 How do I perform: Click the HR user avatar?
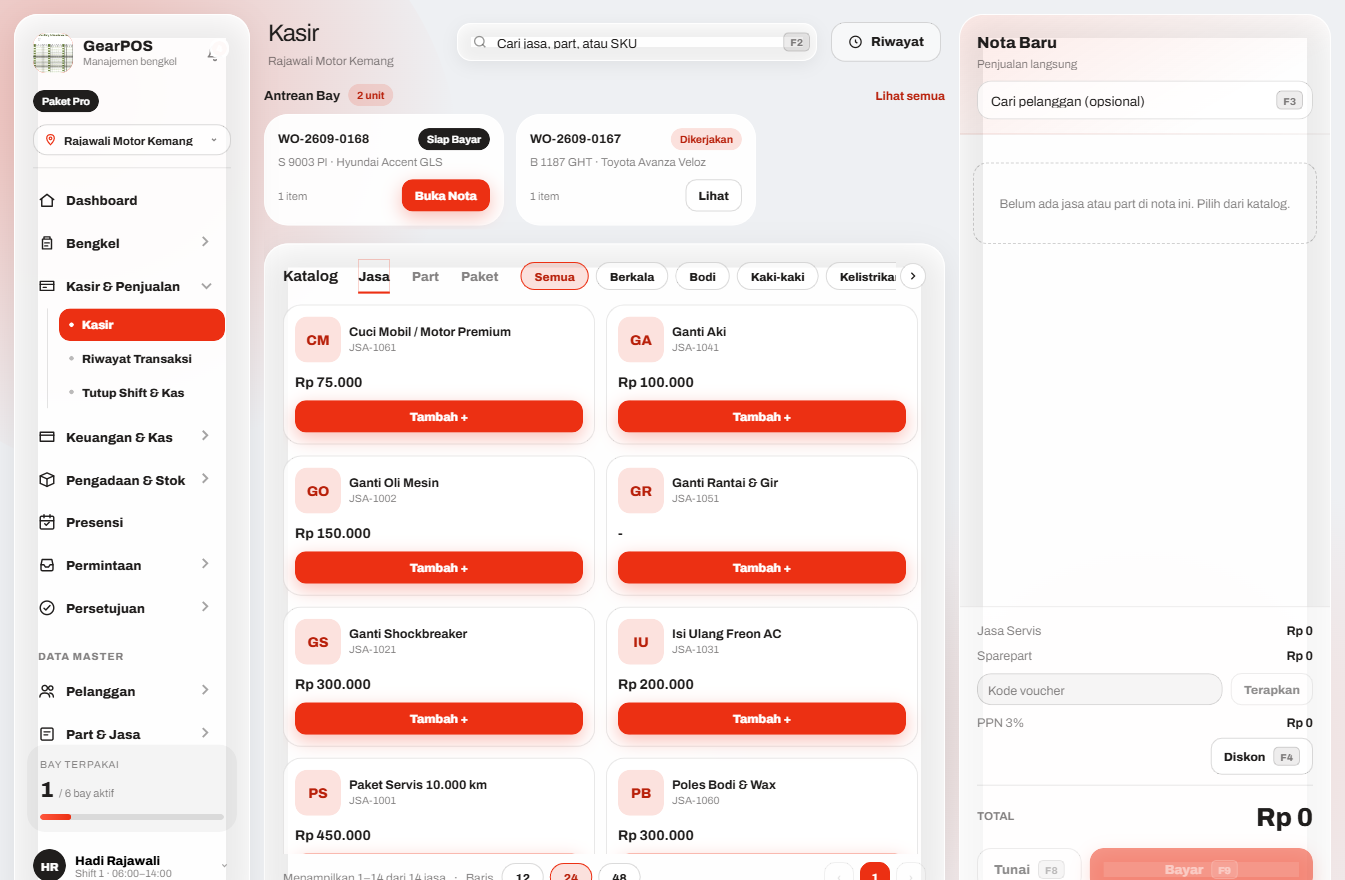[50, 866]
